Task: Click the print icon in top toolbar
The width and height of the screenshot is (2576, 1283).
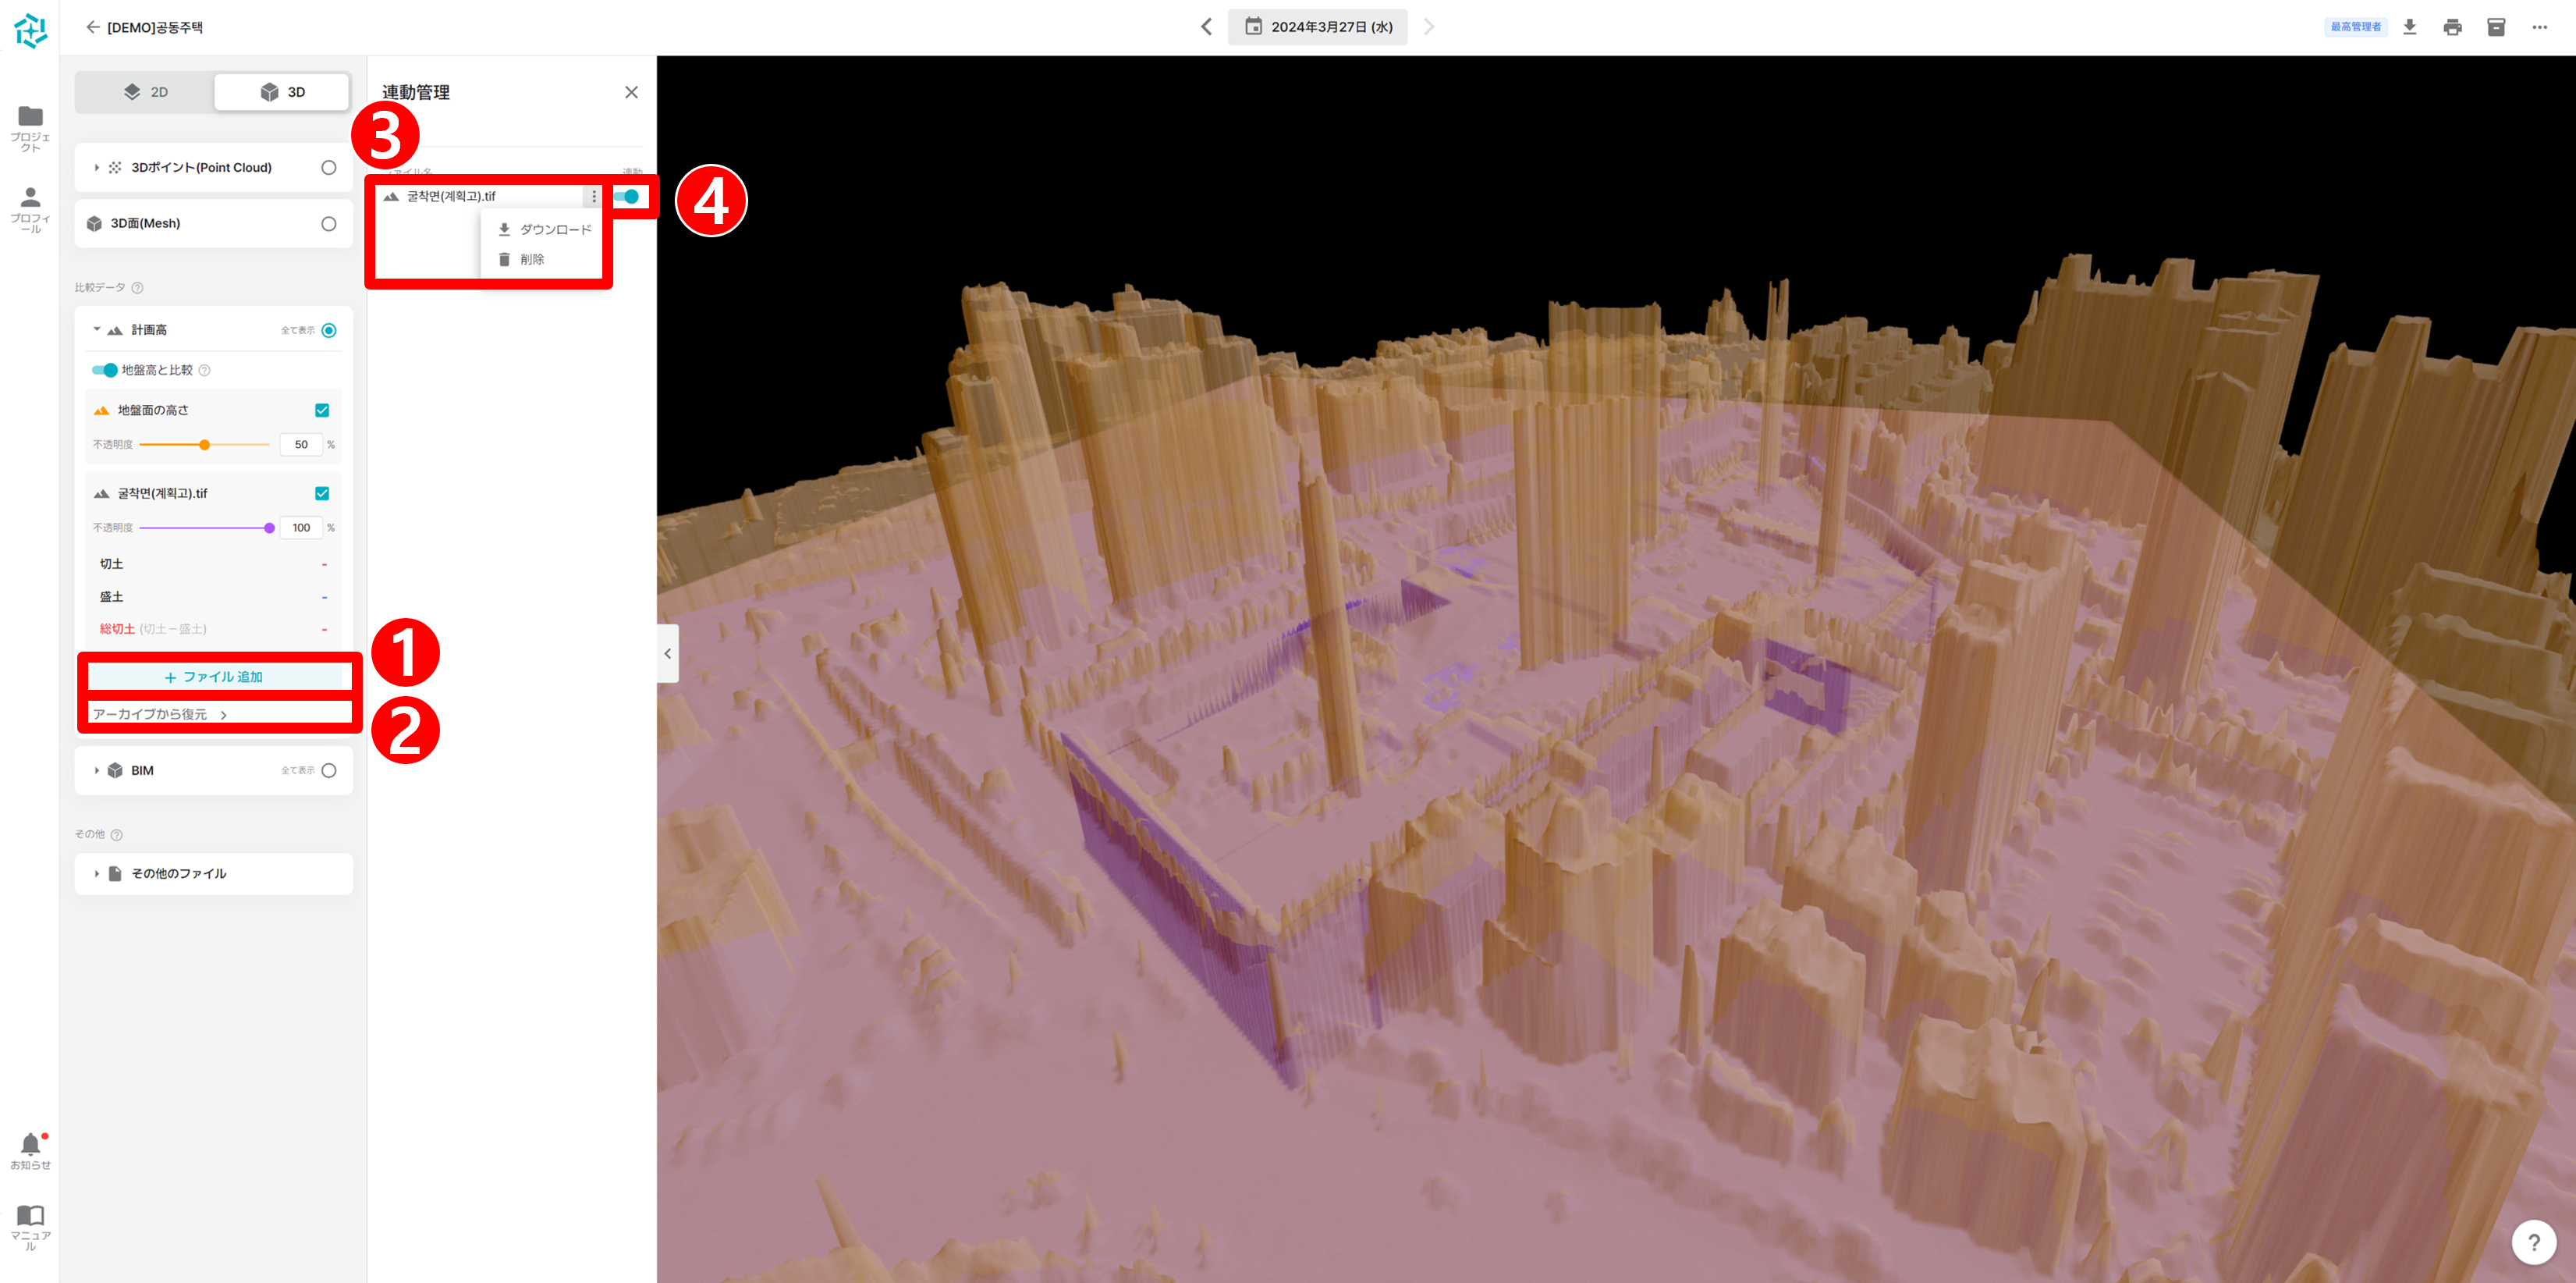Action: click(2453, 27)
